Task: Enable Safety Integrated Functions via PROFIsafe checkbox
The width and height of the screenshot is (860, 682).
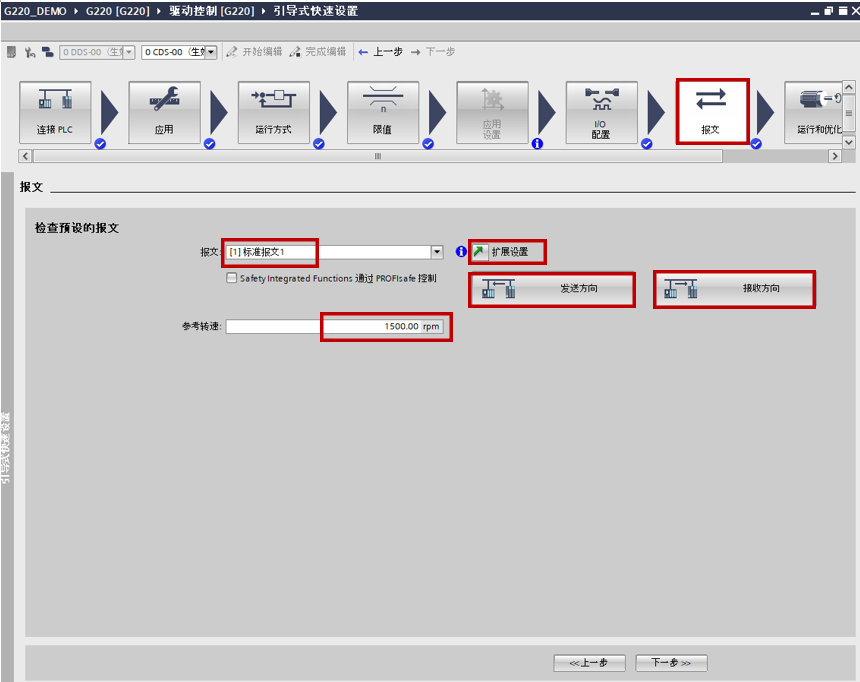Action: (232, 279)
